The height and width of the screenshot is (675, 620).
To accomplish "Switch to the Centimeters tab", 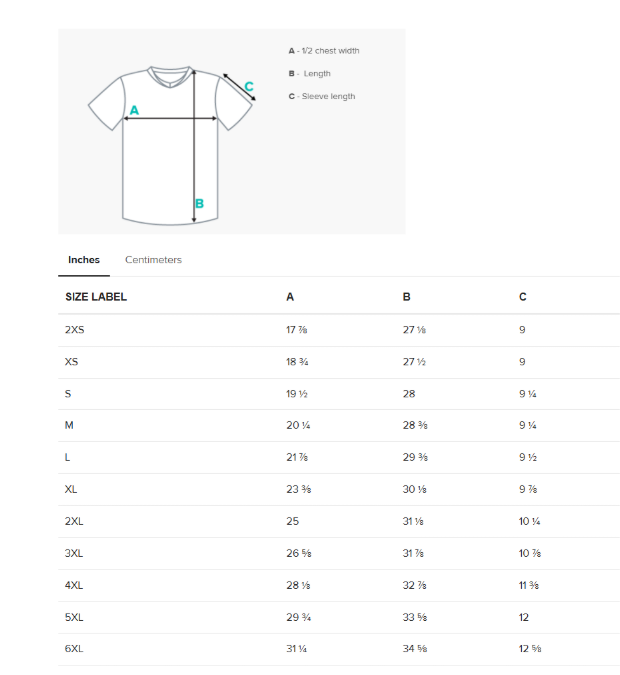I will click(x=153, y=260).
